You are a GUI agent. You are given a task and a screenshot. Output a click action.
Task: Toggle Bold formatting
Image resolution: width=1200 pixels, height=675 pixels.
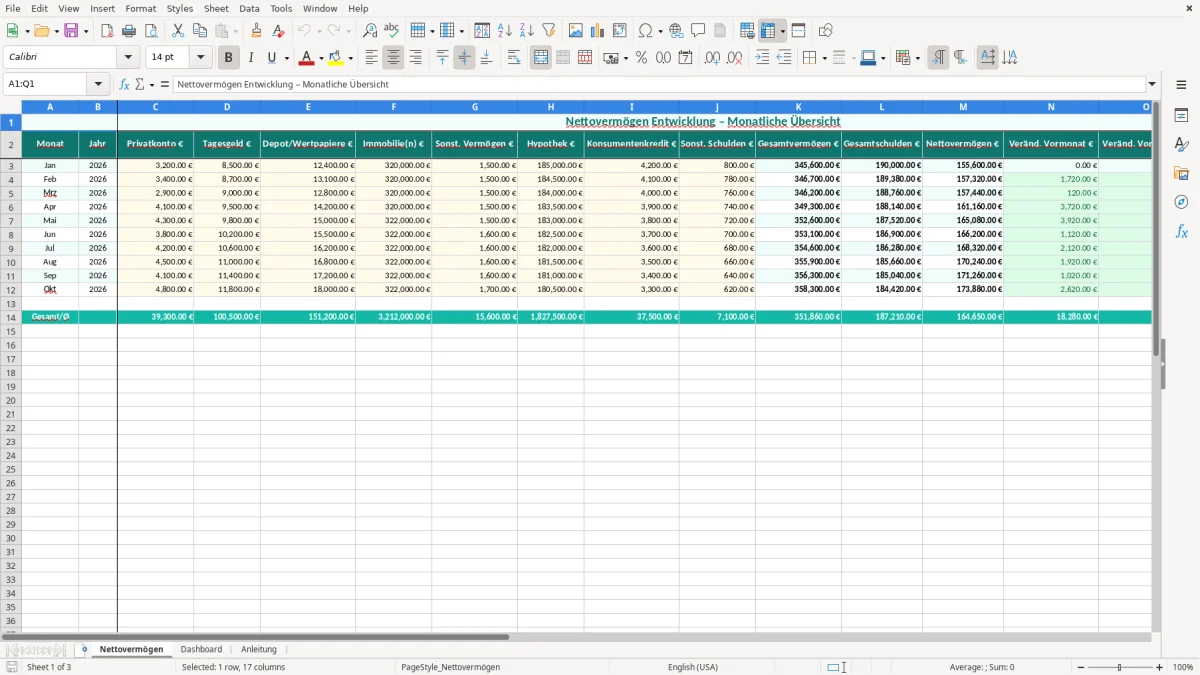click(229, 58)
